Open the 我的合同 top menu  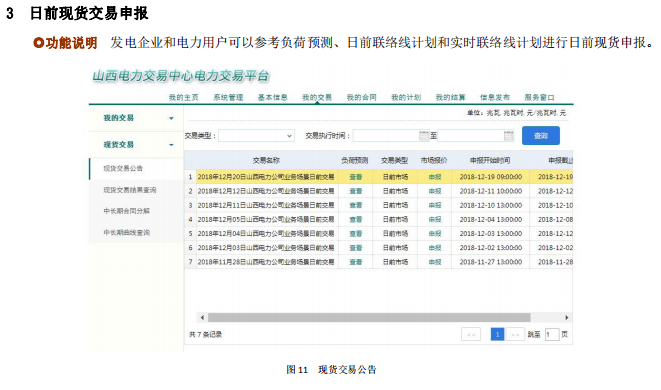tap(361, 97)
